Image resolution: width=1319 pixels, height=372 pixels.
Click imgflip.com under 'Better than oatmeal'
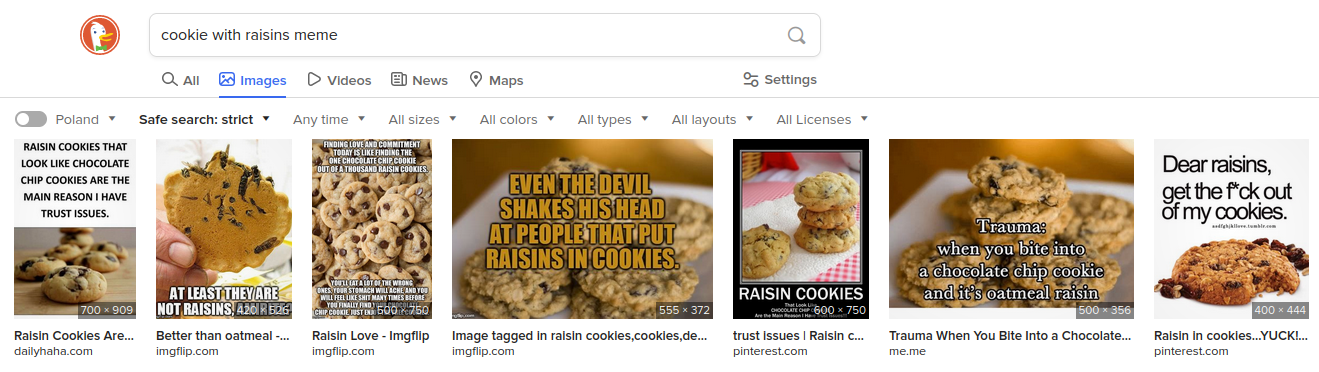point(187,351)
